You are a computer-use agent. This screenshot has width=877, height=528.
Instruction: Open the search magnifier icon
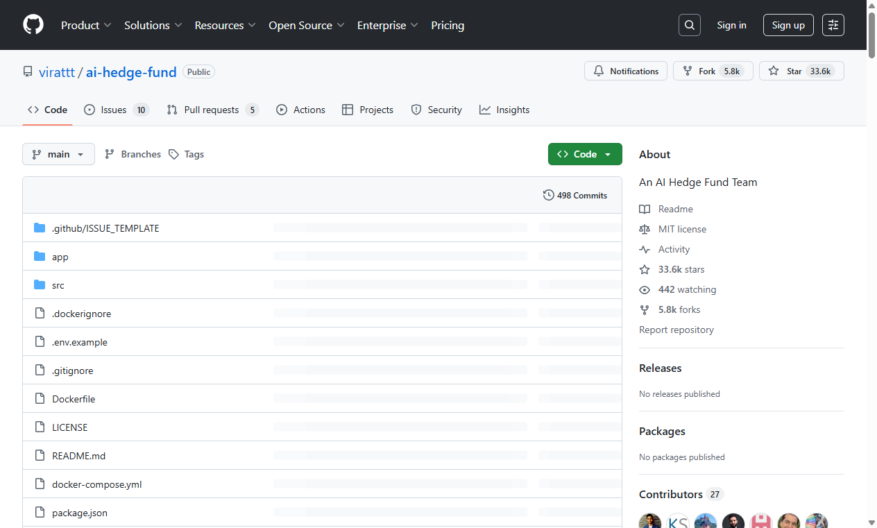689,25
